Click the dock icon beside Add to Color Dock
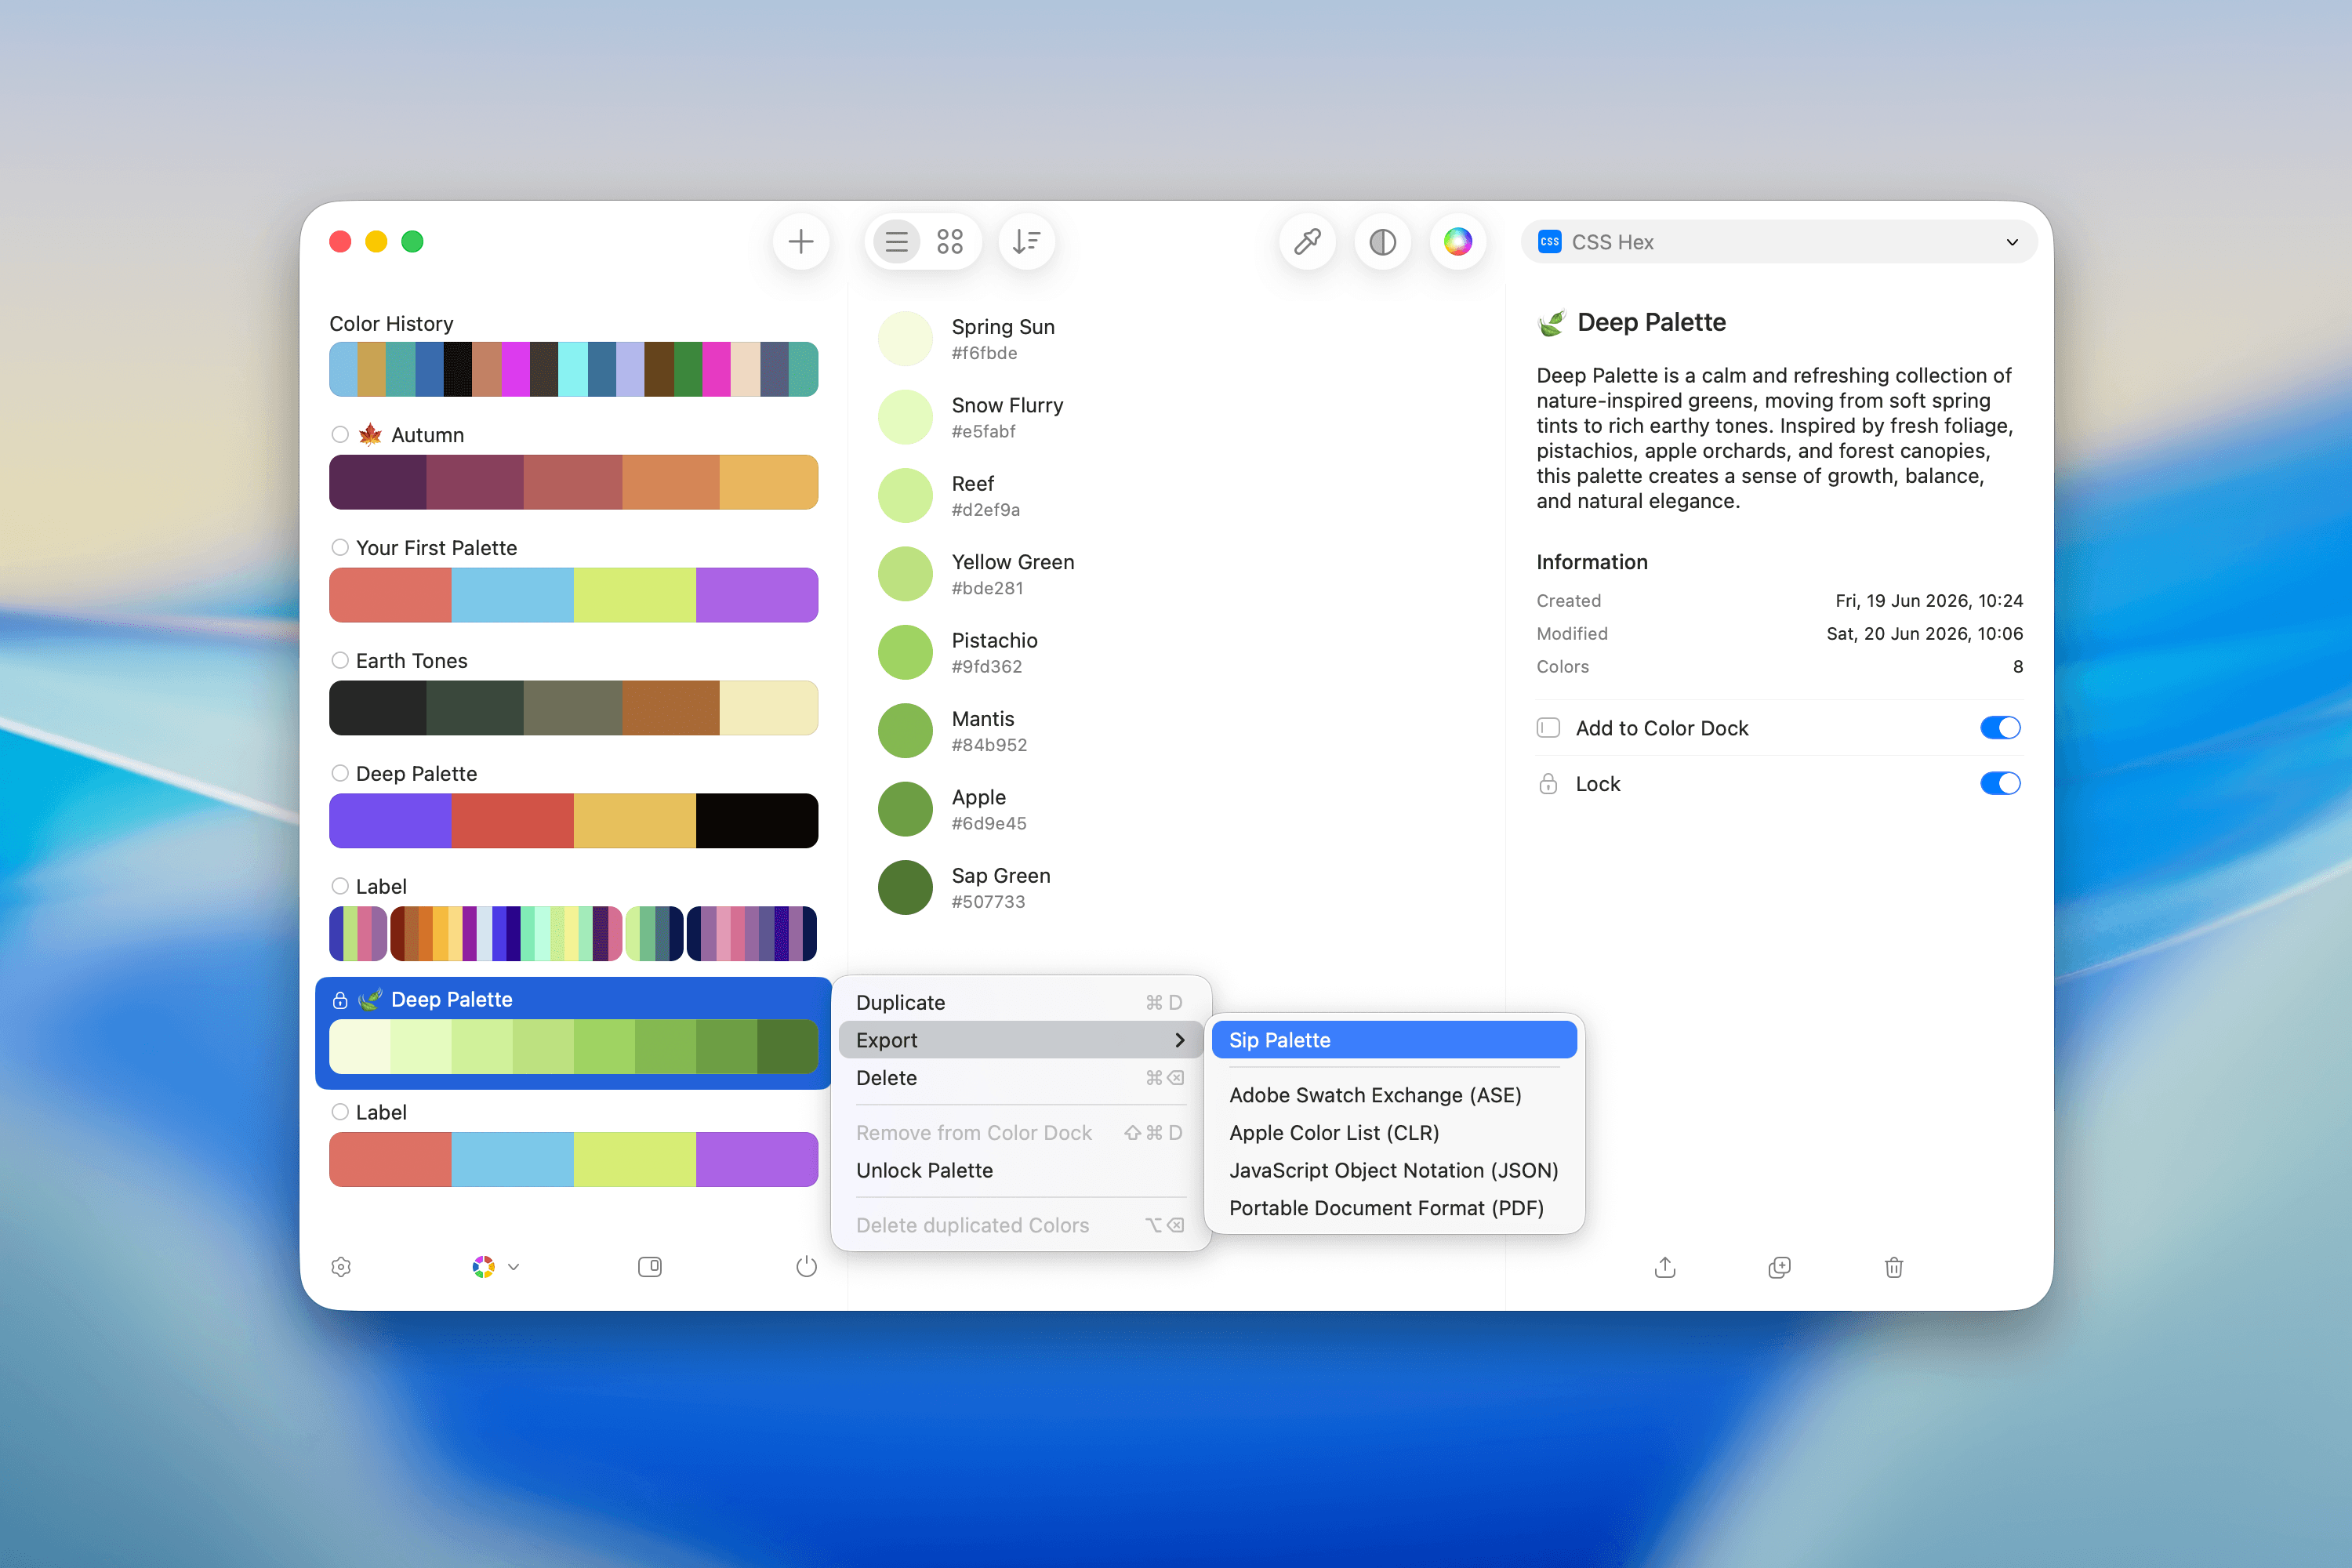This screenshot has width=2352, height=1568. (1548, 728)
